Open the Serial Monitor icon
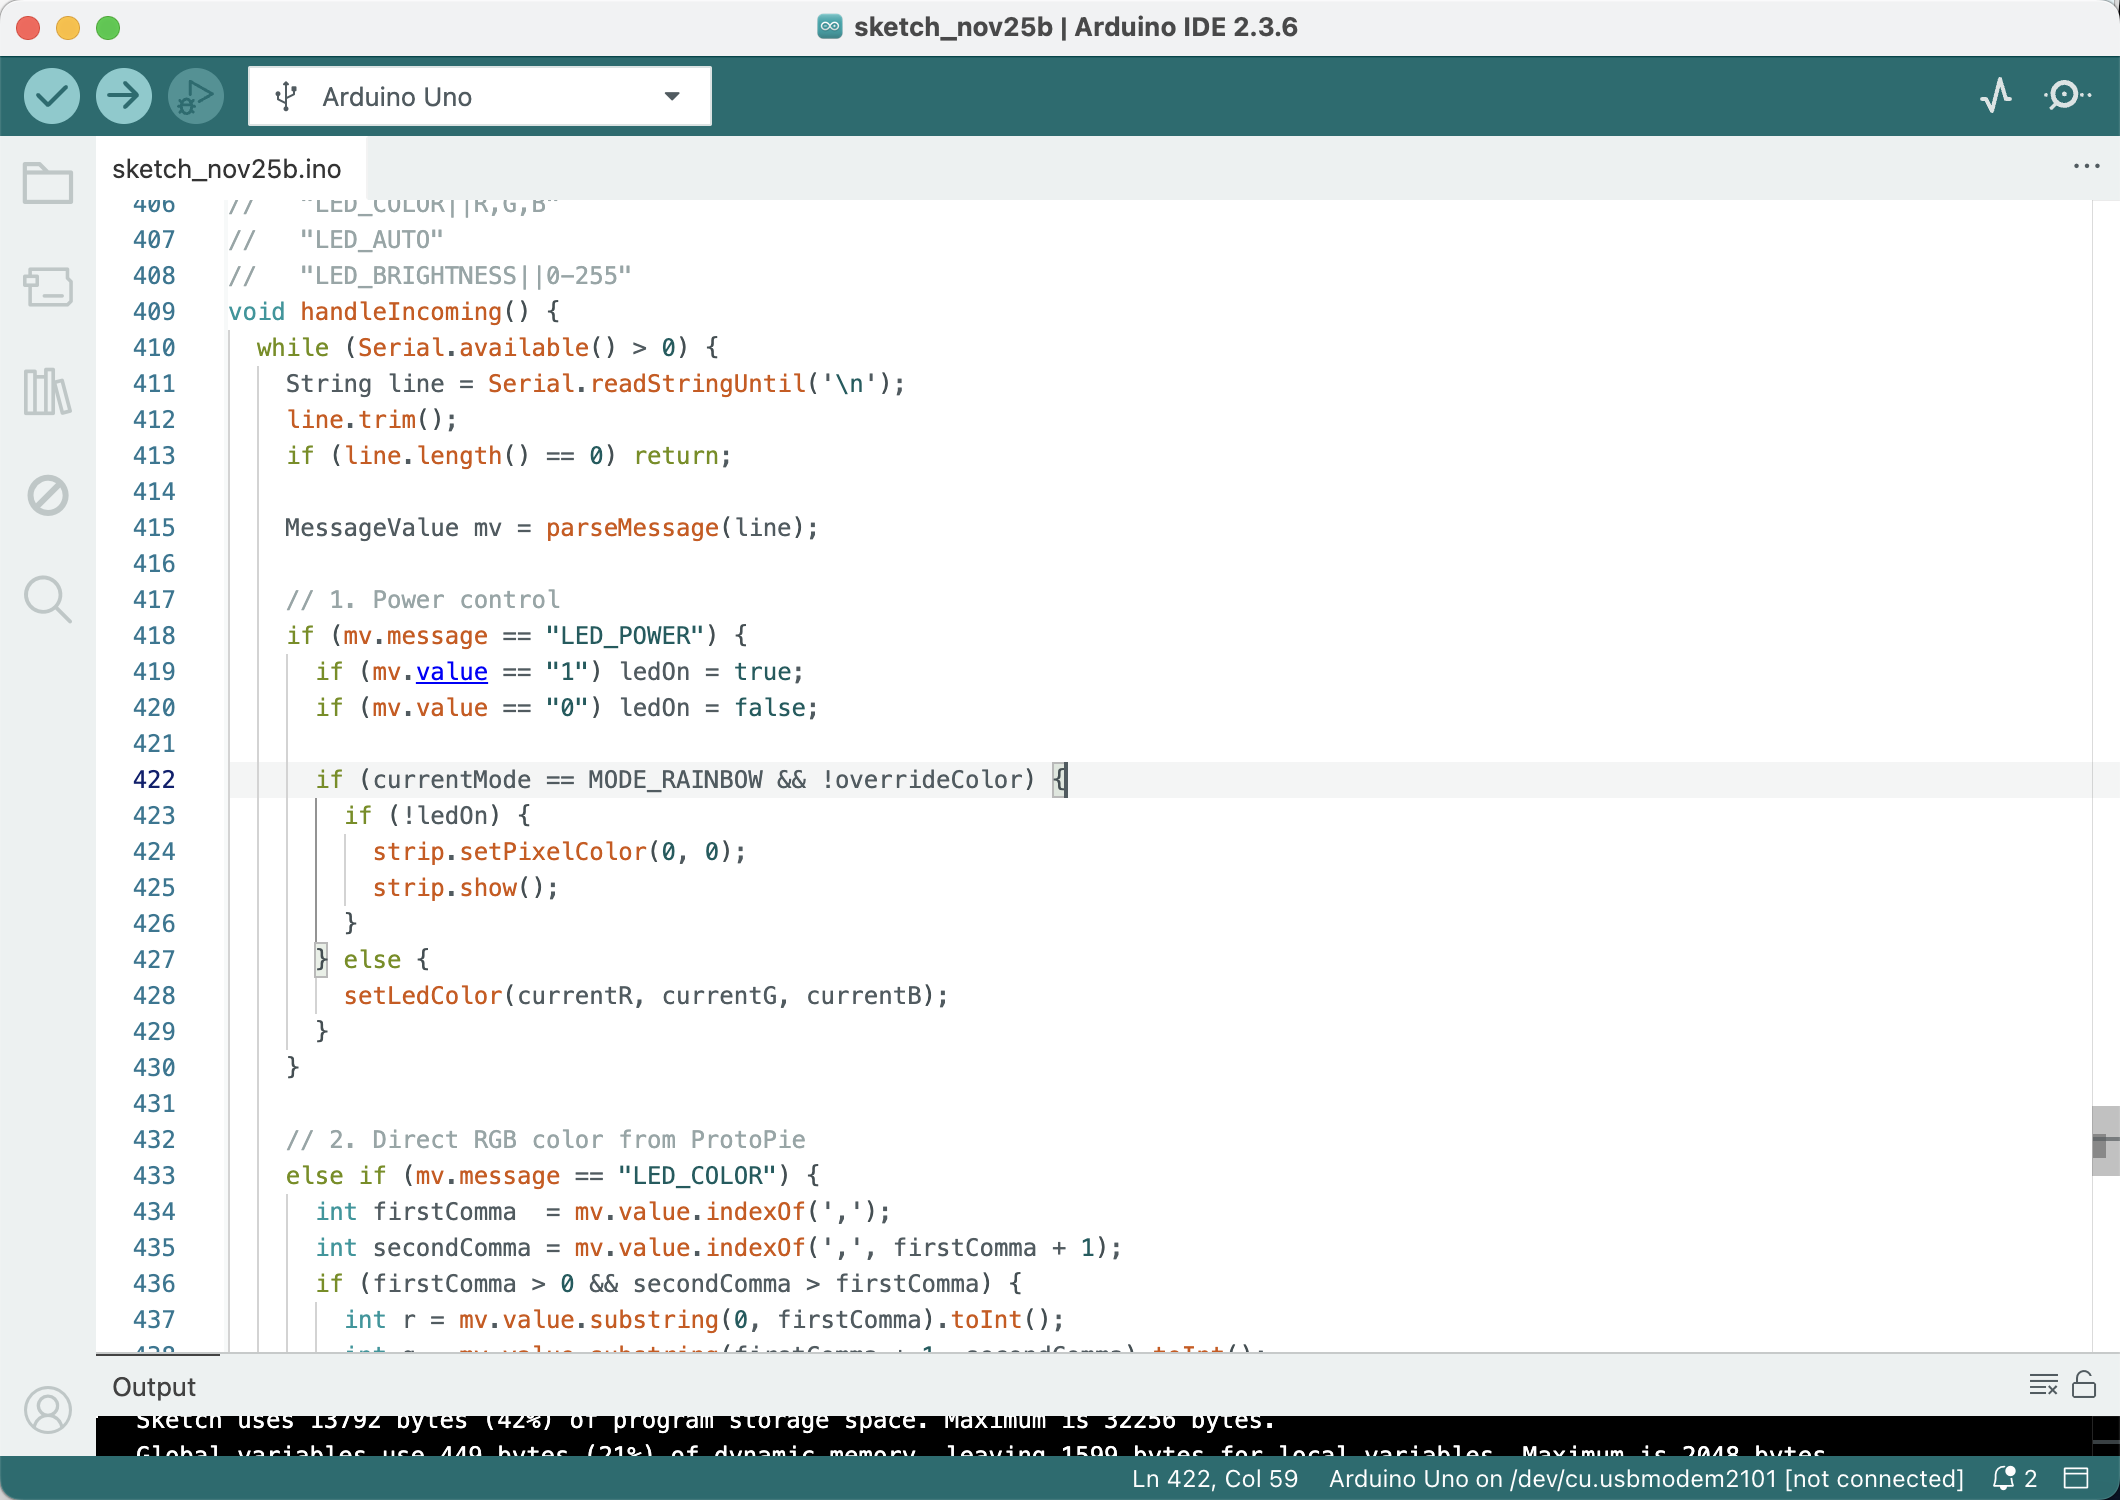 [x=2066, y=95]
